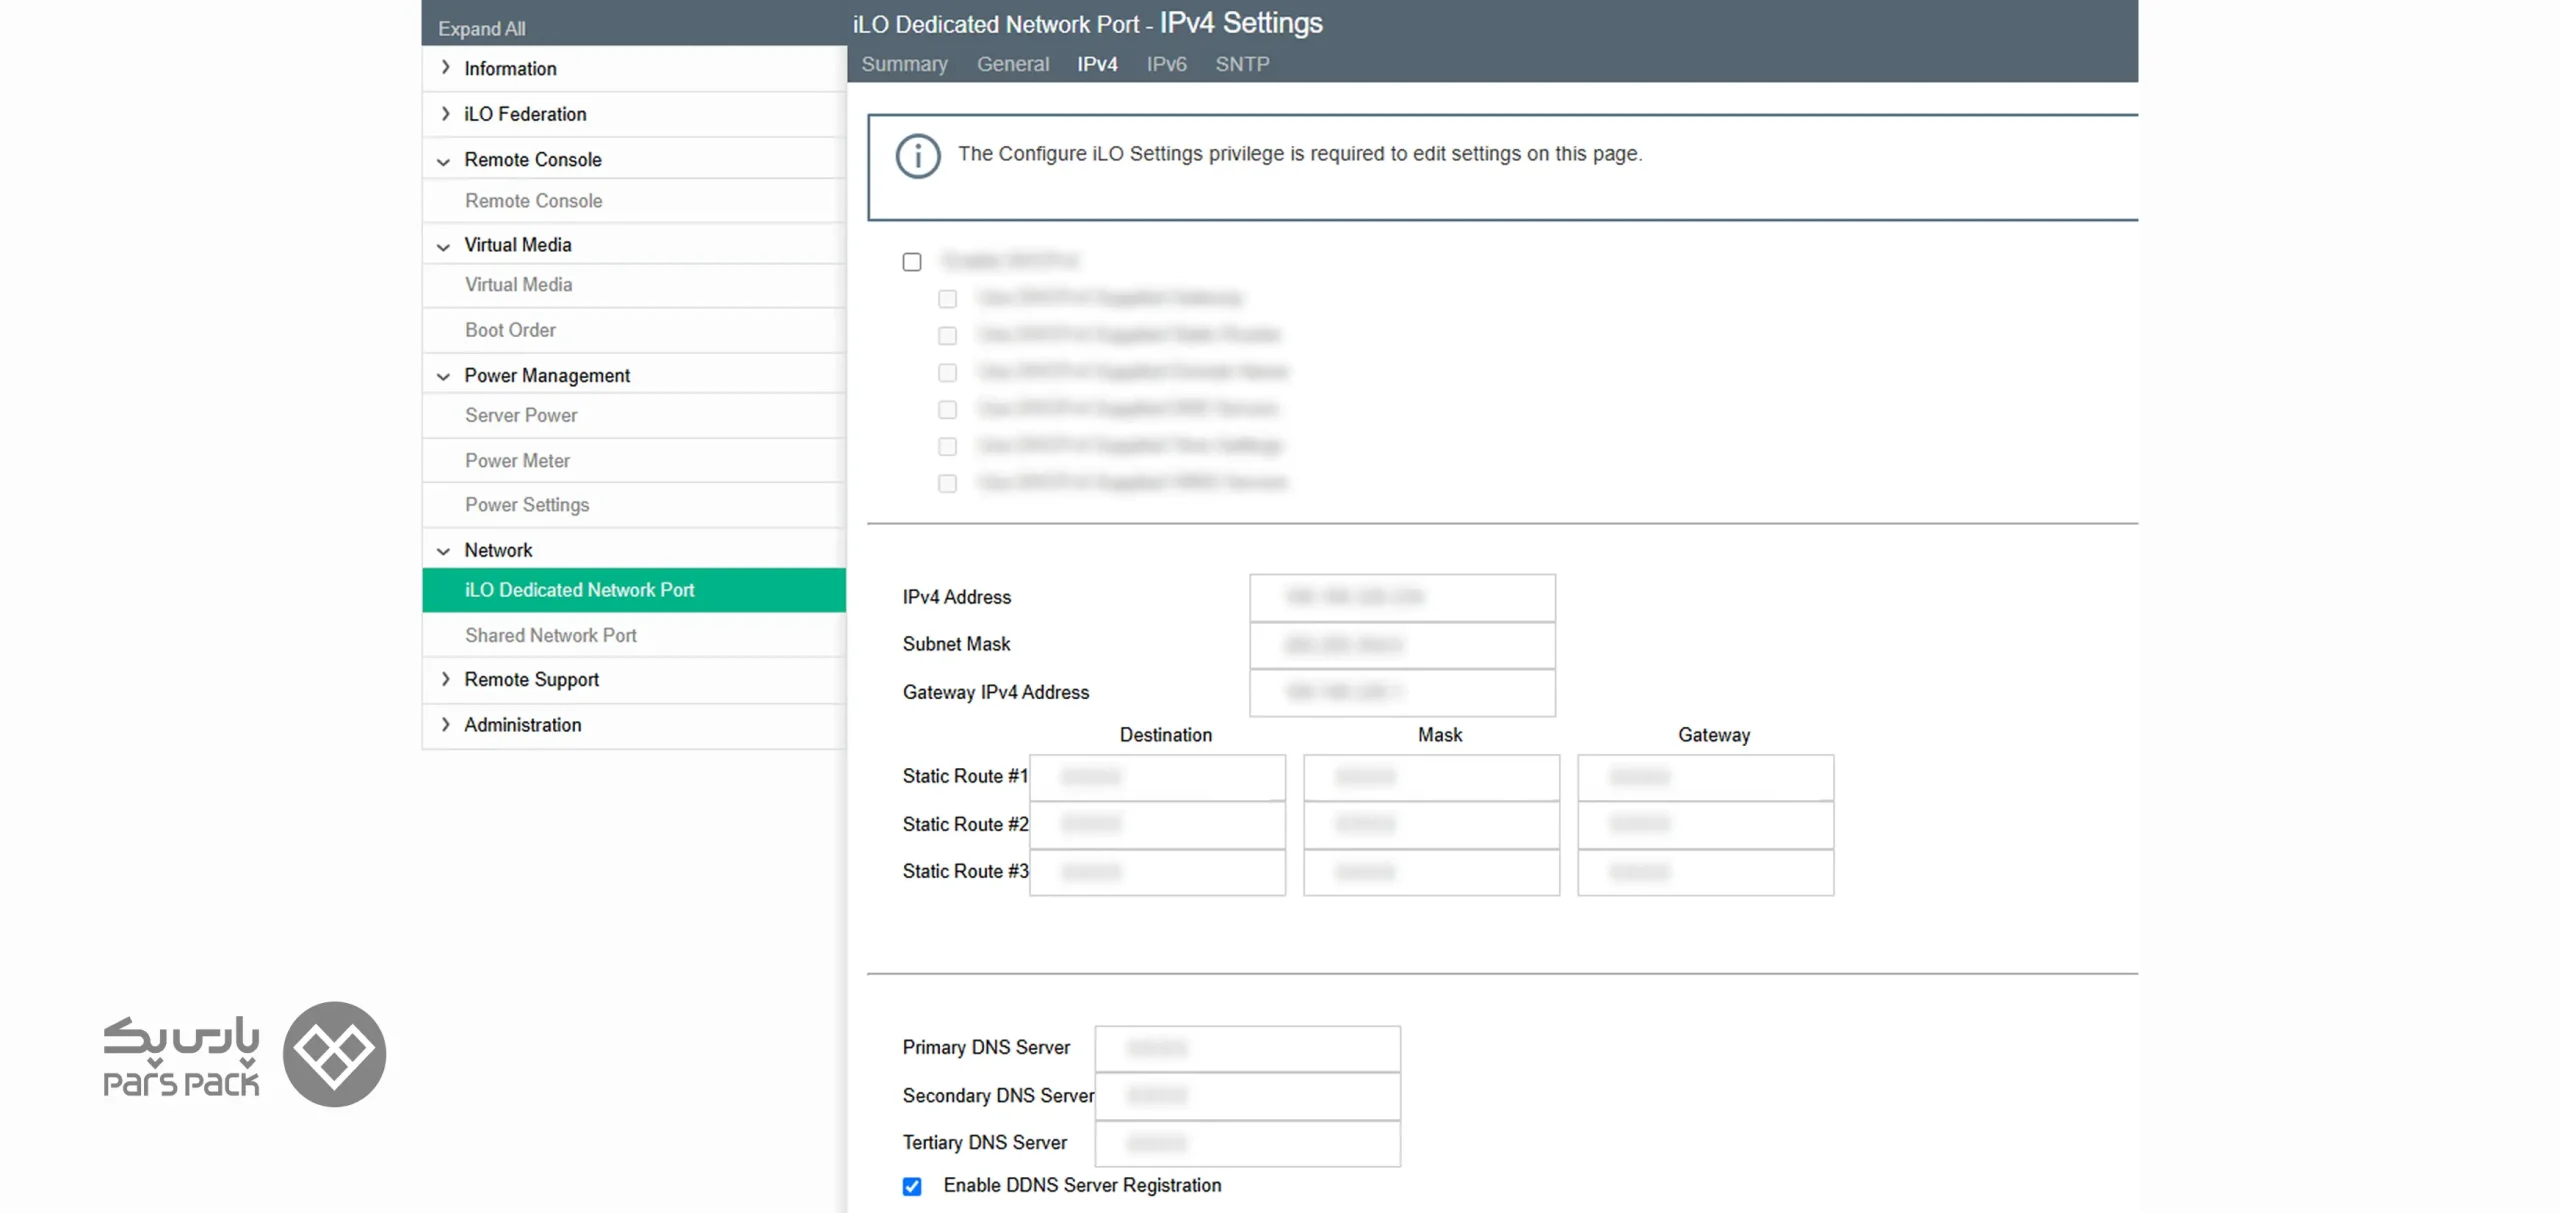The height and width of the screenshot is (1213, 2560).
Task: Click the info icon in the privilege notice
Action: coord(917,157)
